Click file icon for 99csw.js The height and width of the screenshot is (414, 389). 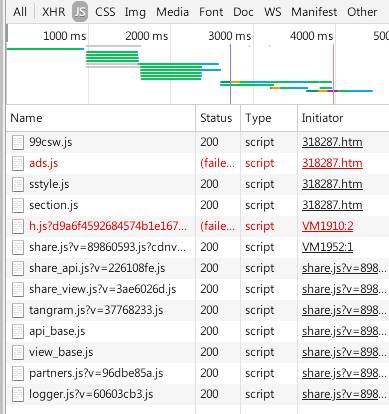pos(18,142)
